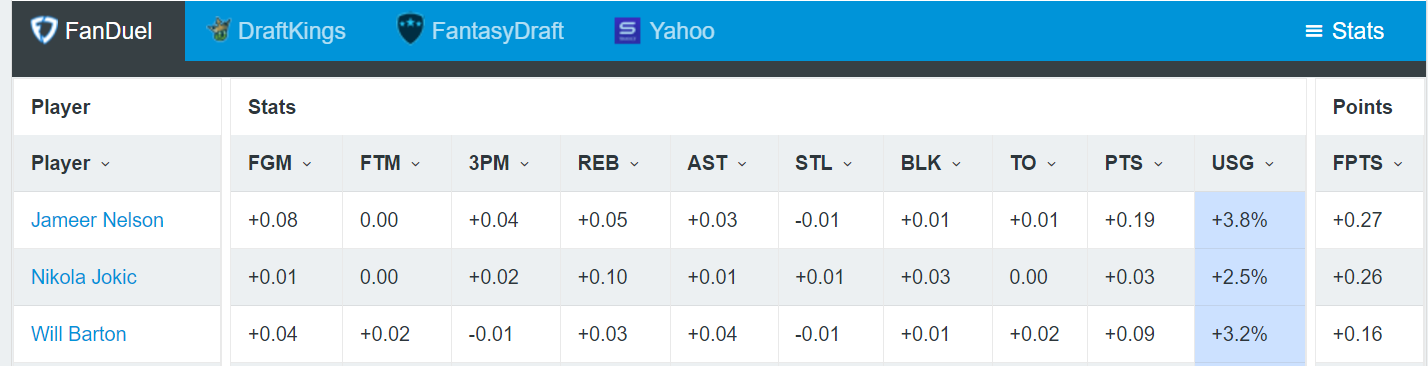This screenshot has height=366, width=1428.
Task: Open Jameer Nelson player link
Action: pos(97,220)
